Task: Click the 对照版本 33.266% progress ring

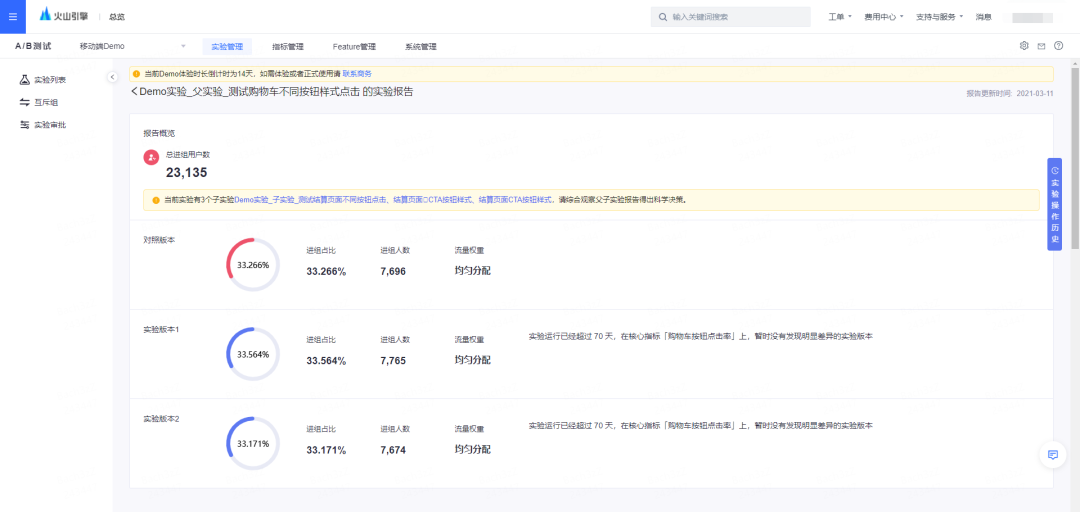Action: click(x=253, y=265)
